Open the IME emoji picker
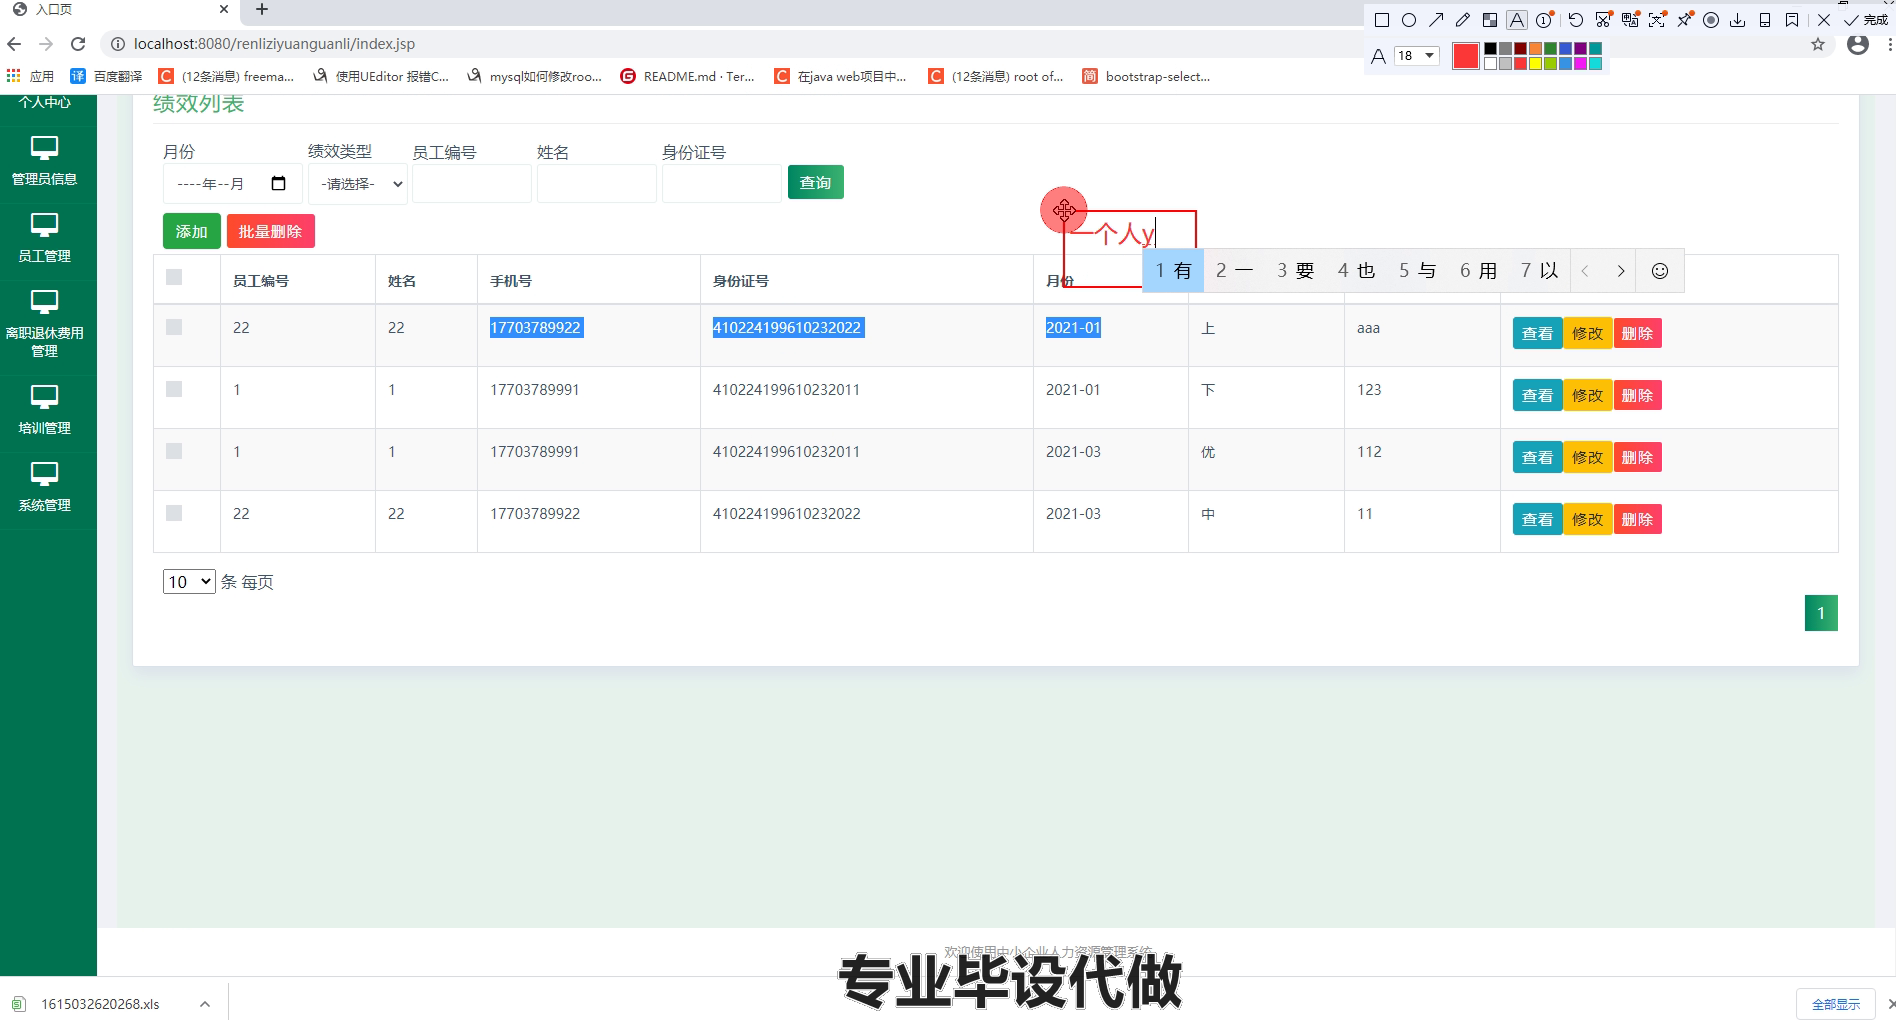 click(1660, 271)
